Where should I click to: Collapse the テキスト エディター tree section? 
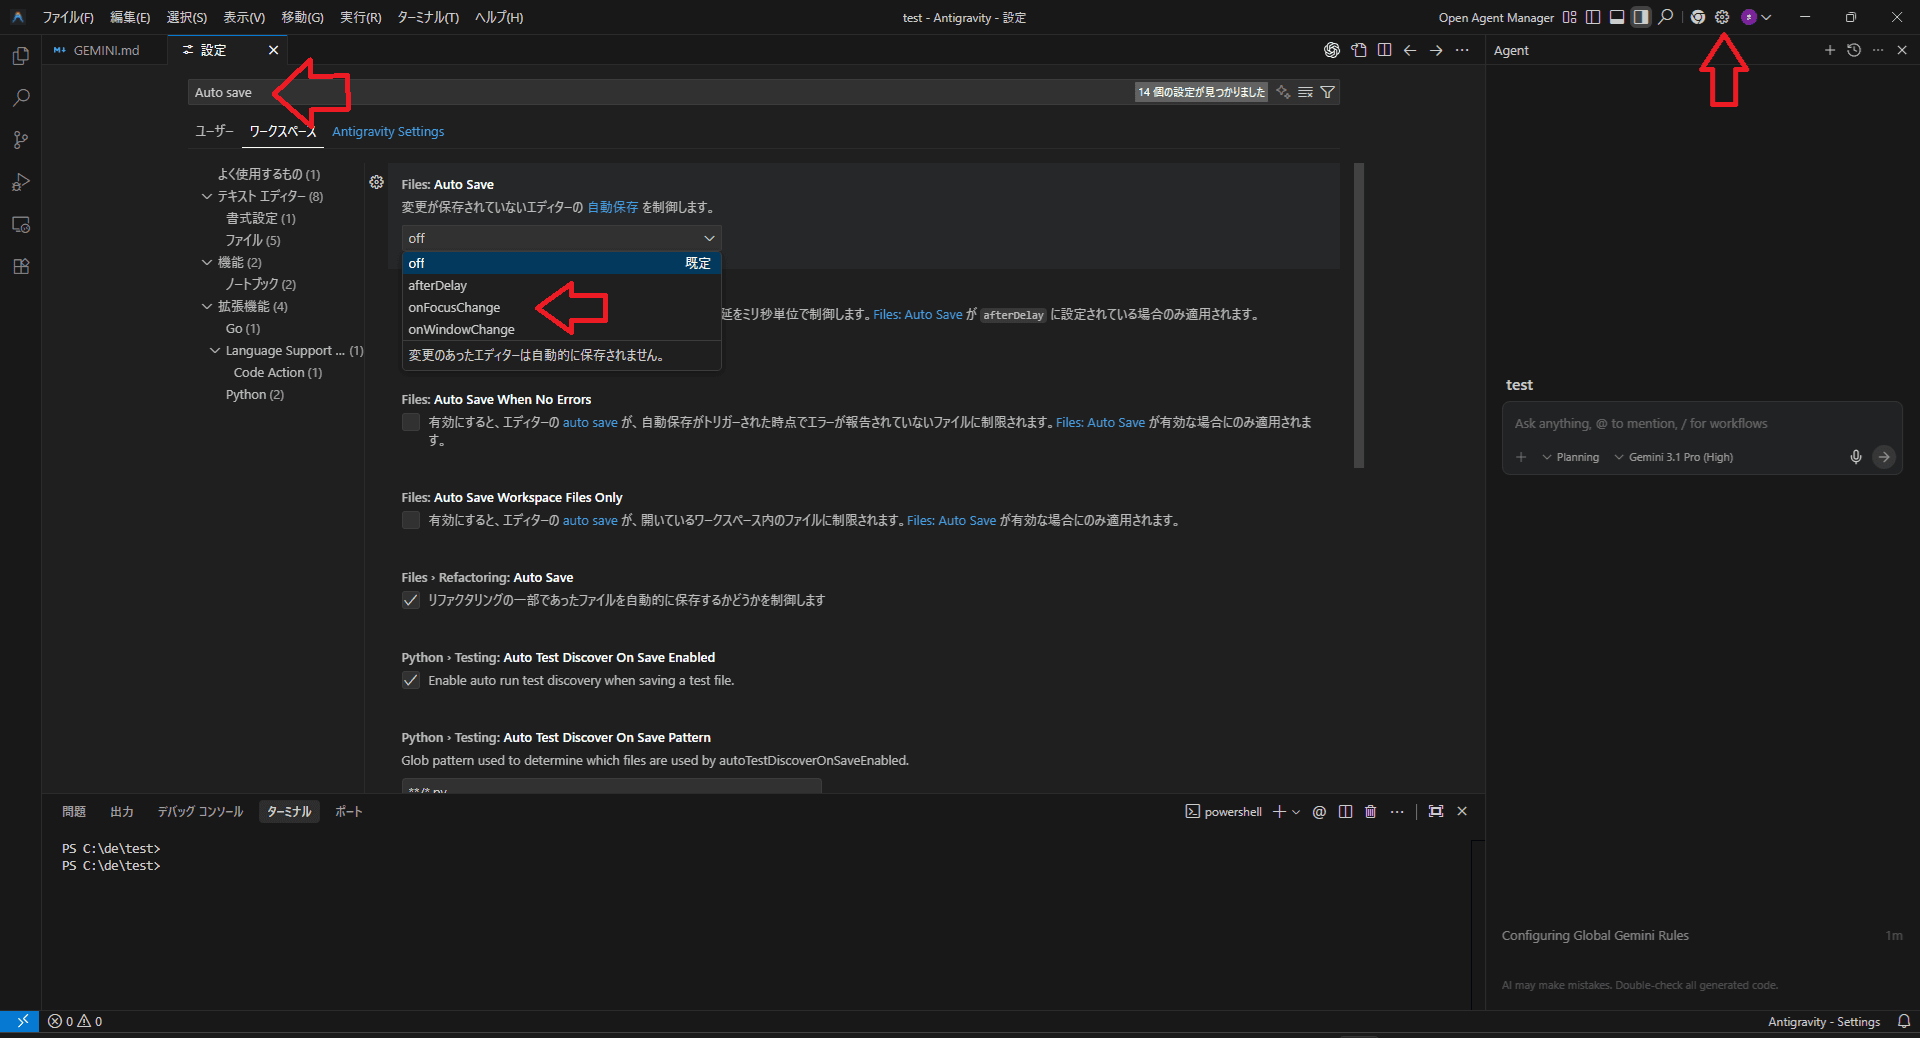[x=207, y=197]
